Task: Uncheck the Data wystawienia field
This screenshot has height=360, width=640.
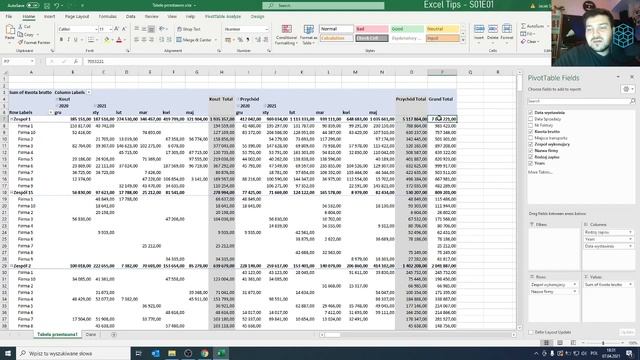Action: (531, 113)
